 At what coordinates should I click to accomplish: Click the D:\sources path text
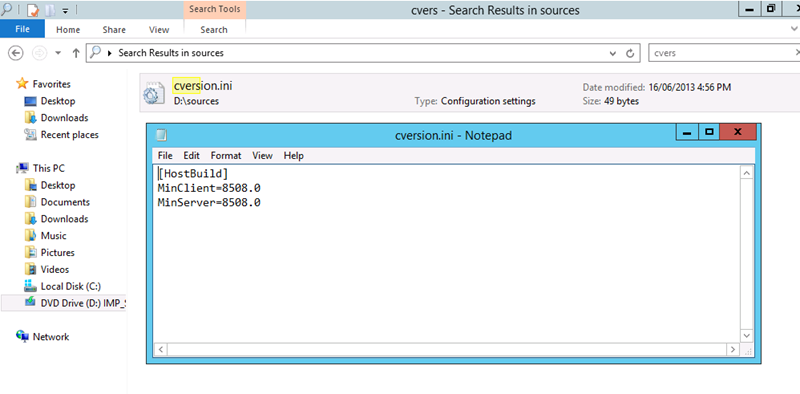196,101
